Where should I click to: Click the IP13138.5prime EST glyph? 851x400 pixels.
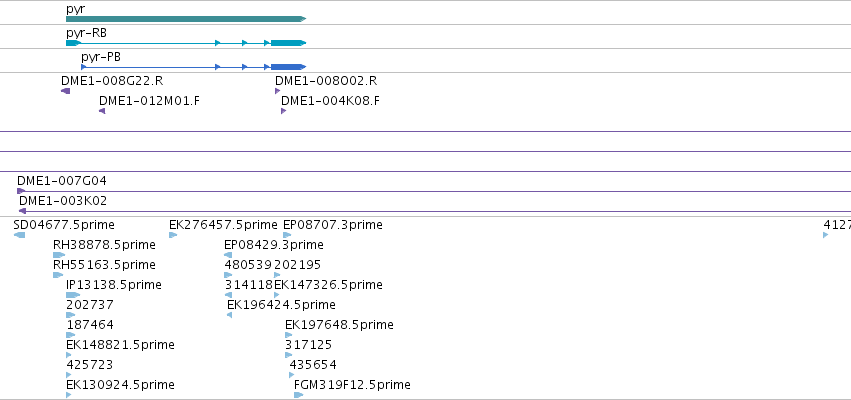pyautogui.click(x=73, y=295)
